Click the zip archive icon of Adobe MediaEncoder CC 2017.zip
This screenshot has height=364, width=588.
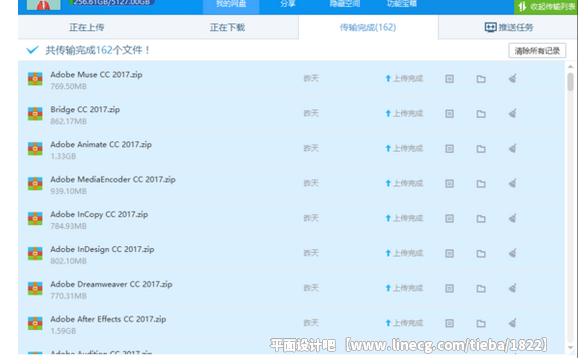[x=35, y=183]
